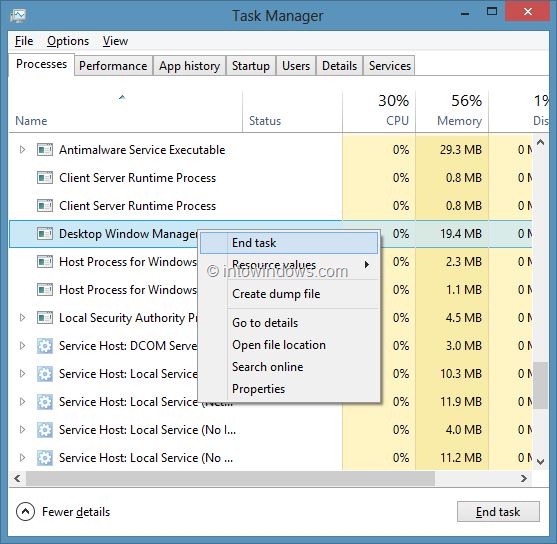Screen dimensions: 557x544
Task: Click the Antimalware Service Executable process icon
Action: tap(45, 150)
